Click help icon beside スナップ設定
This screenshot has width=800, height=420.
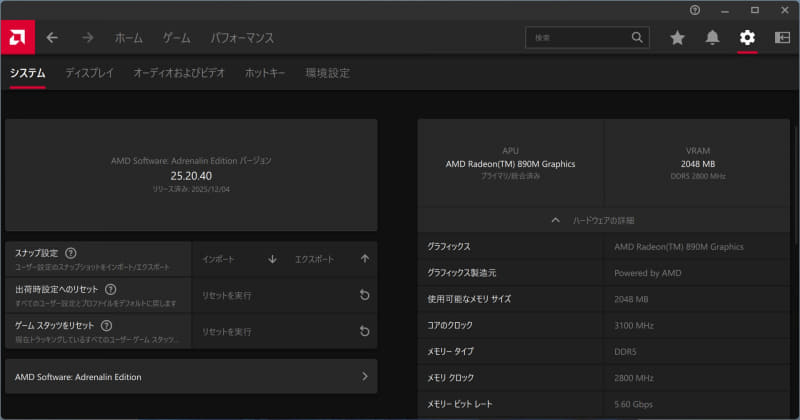(71, 253)
